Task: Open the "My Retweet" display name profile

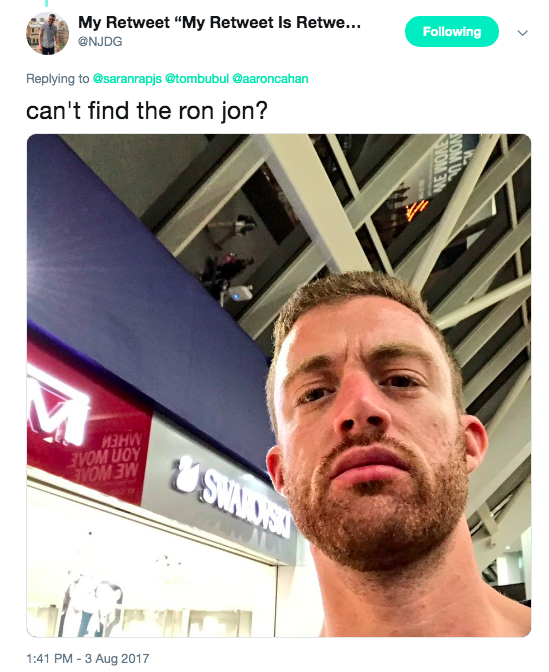Action: pyautogui.click(x=219, y=22)
